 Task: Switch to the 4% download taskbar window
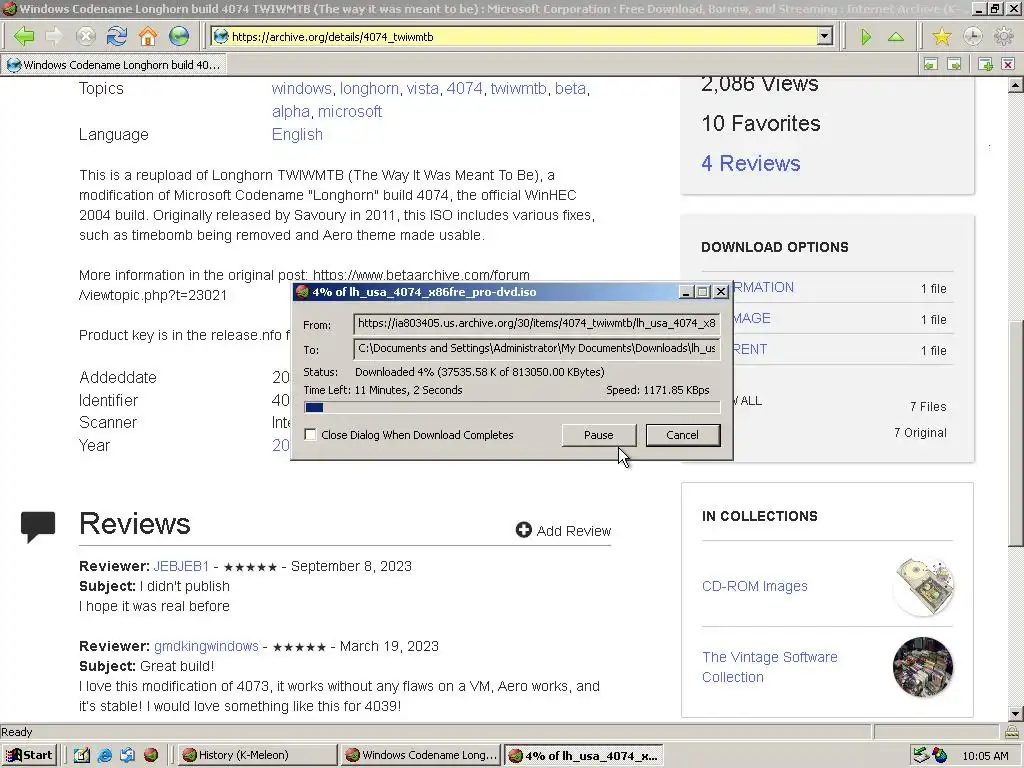584,755
